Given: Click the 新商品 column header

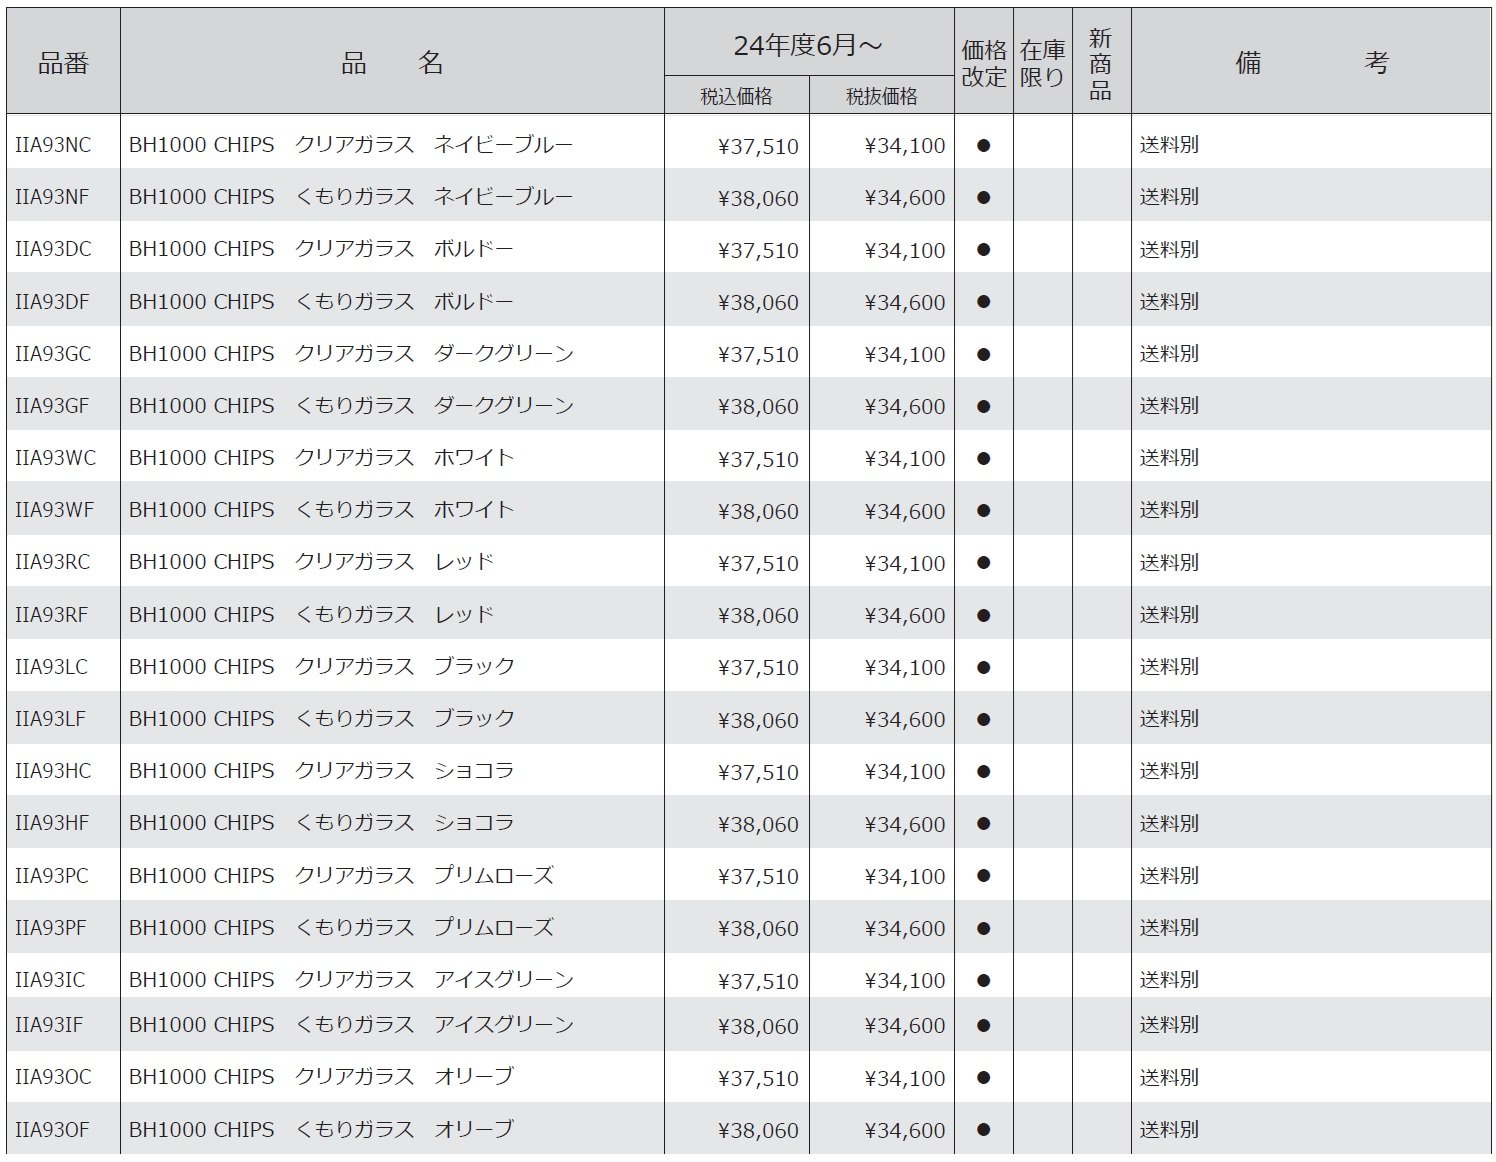Looking at the screenshot, I should [1100, 63].
